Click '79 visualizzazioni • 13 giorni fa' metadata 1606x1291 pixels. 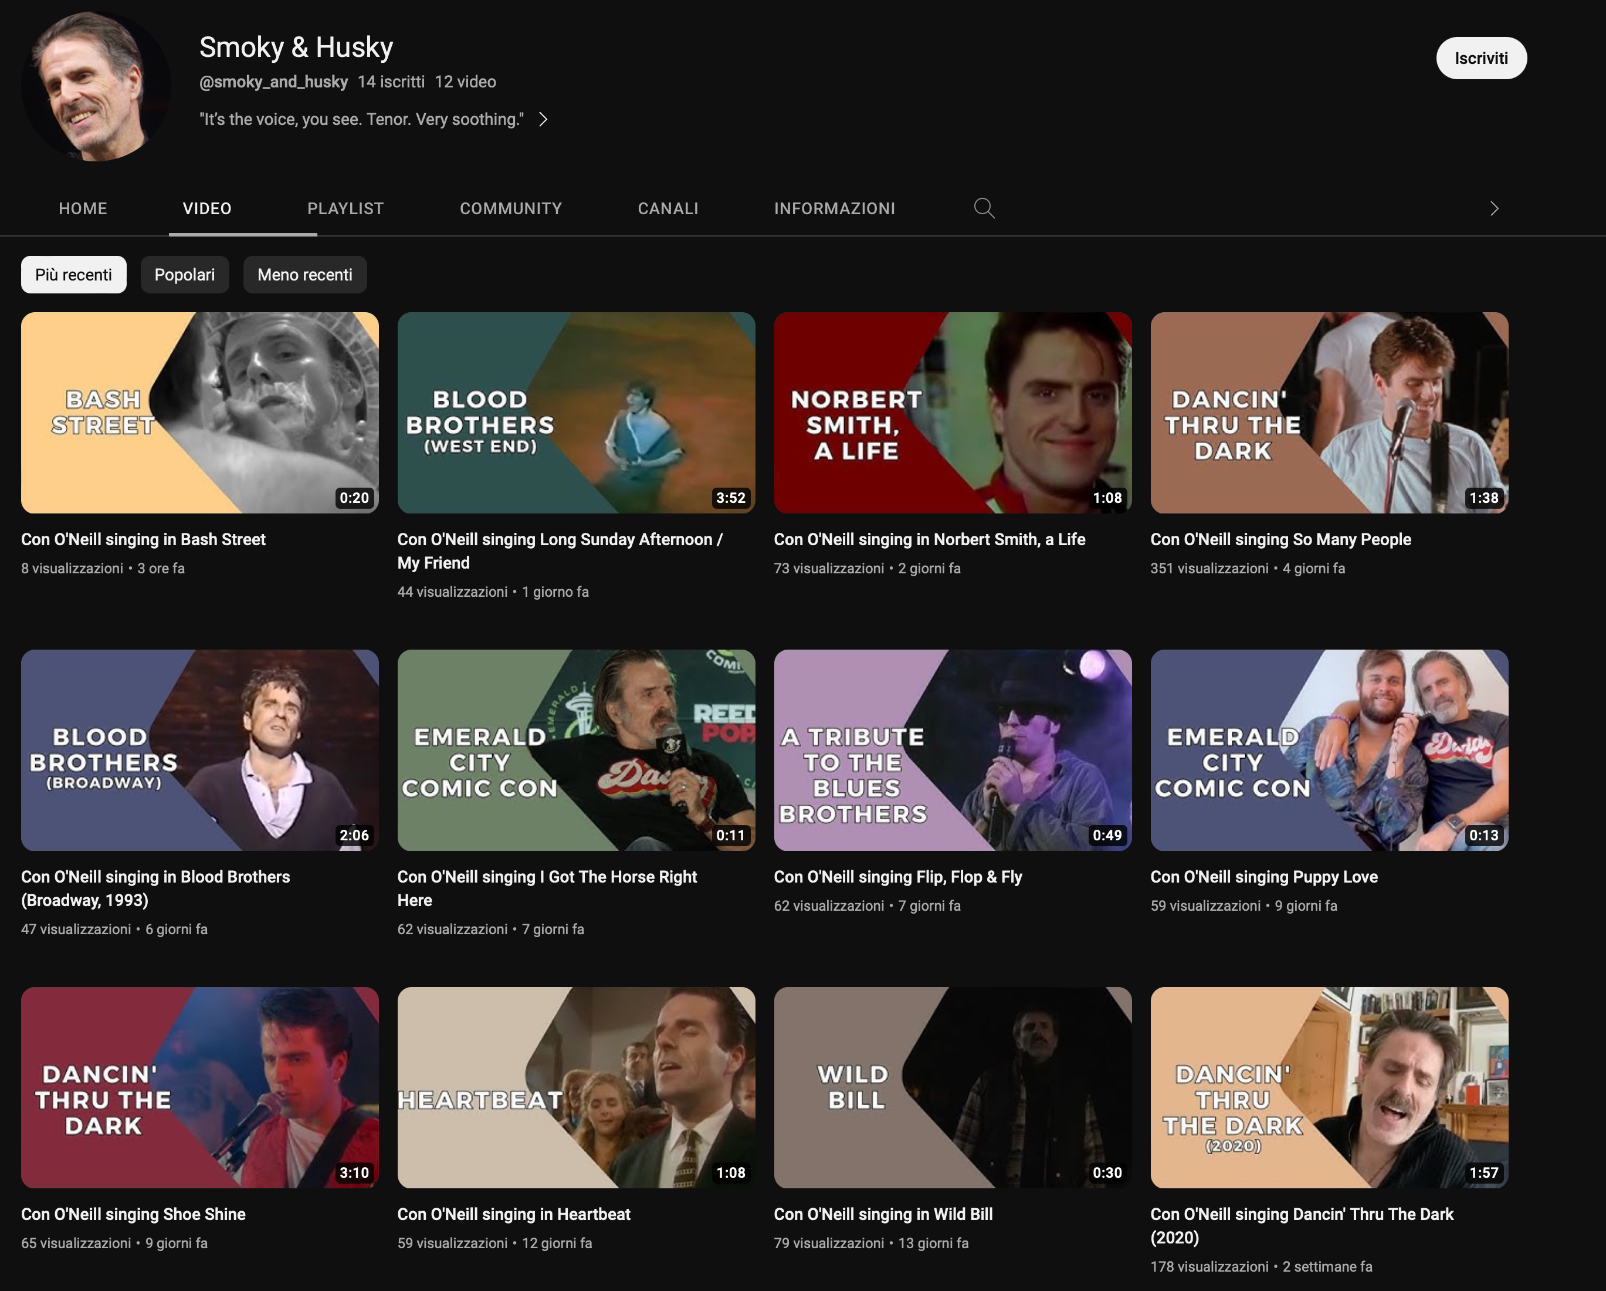coord(871,1243)
